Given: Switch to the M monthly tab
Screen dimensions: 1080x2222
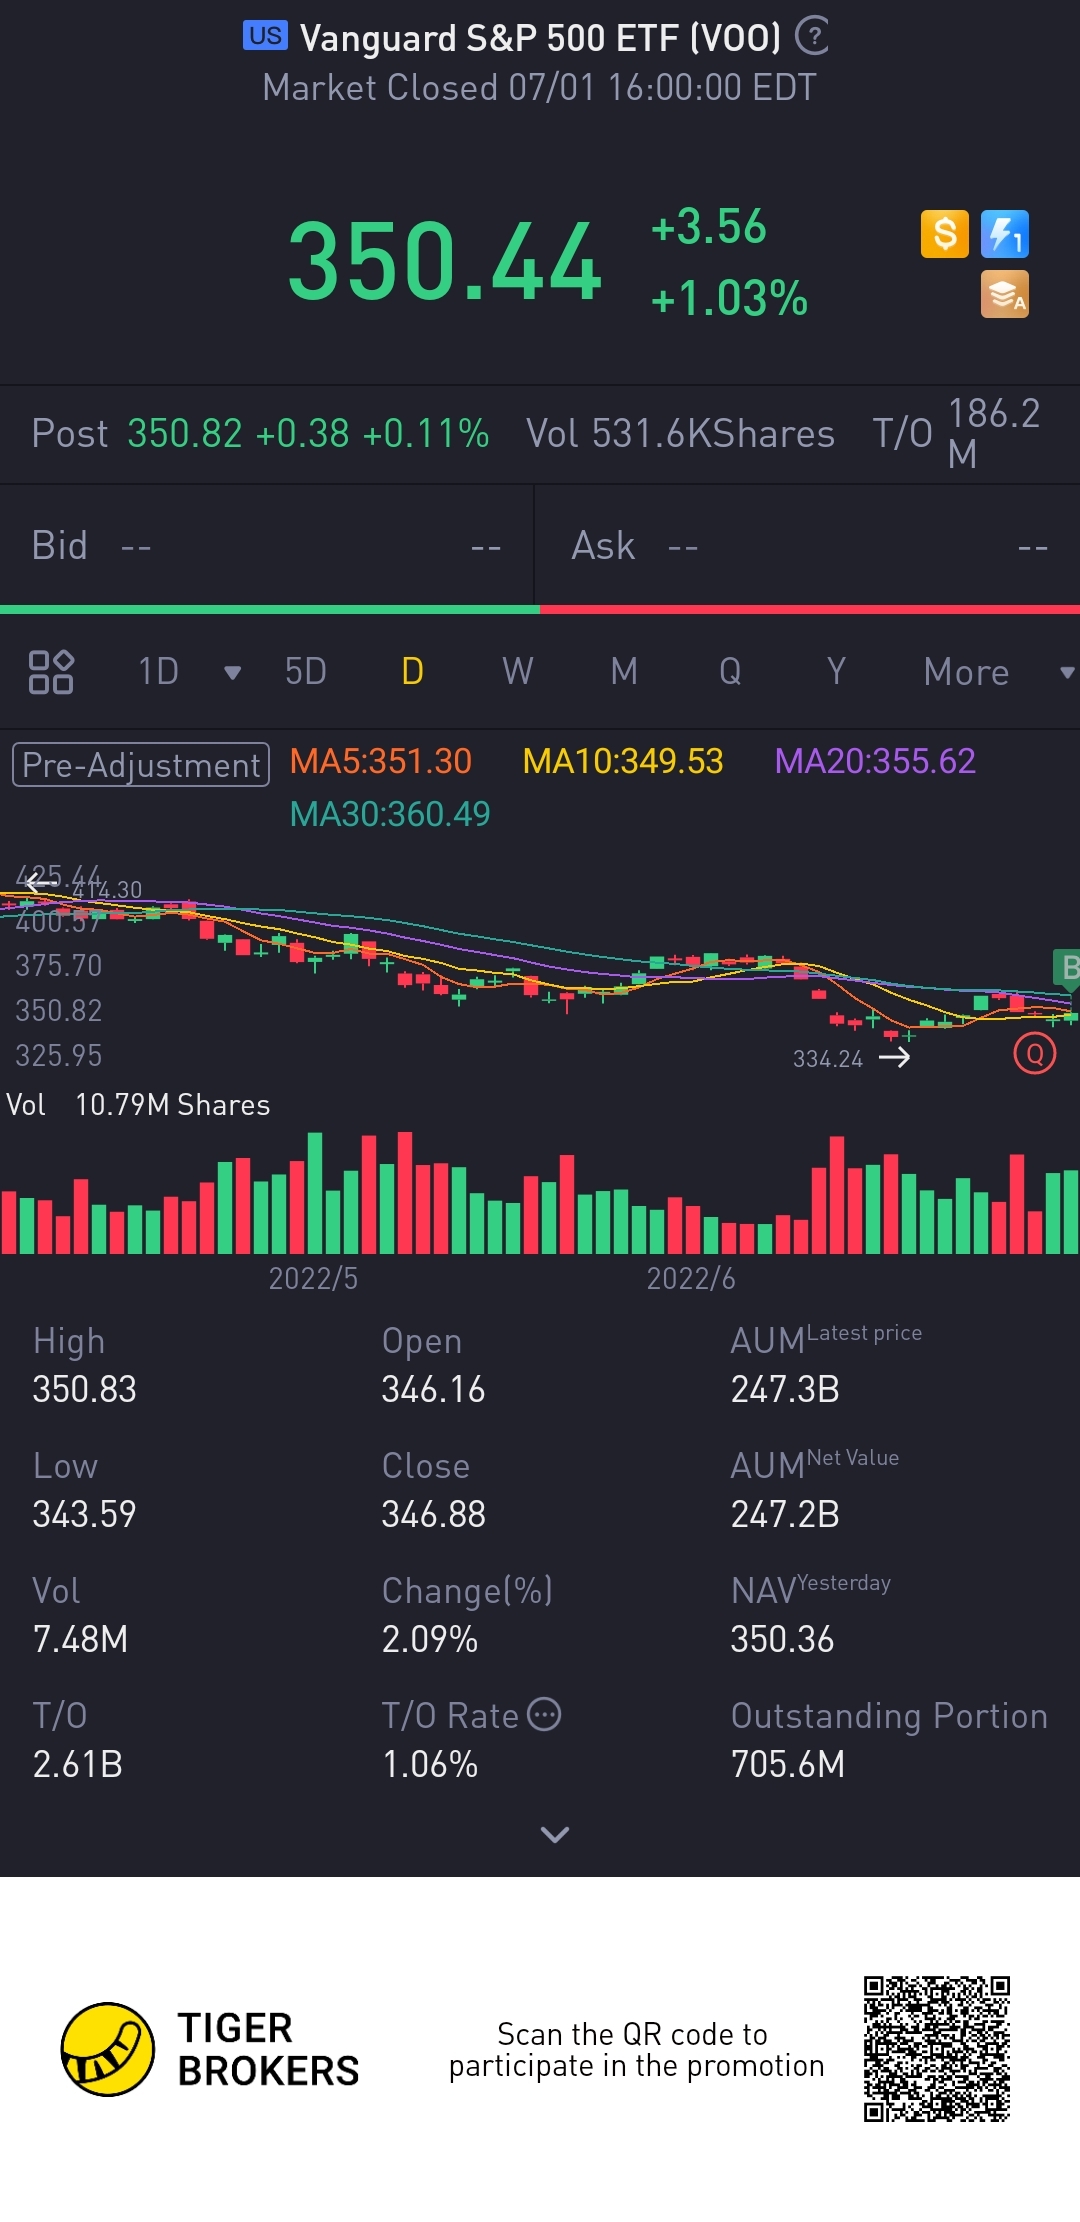Looking at the screenshot, I should [624, 672].
